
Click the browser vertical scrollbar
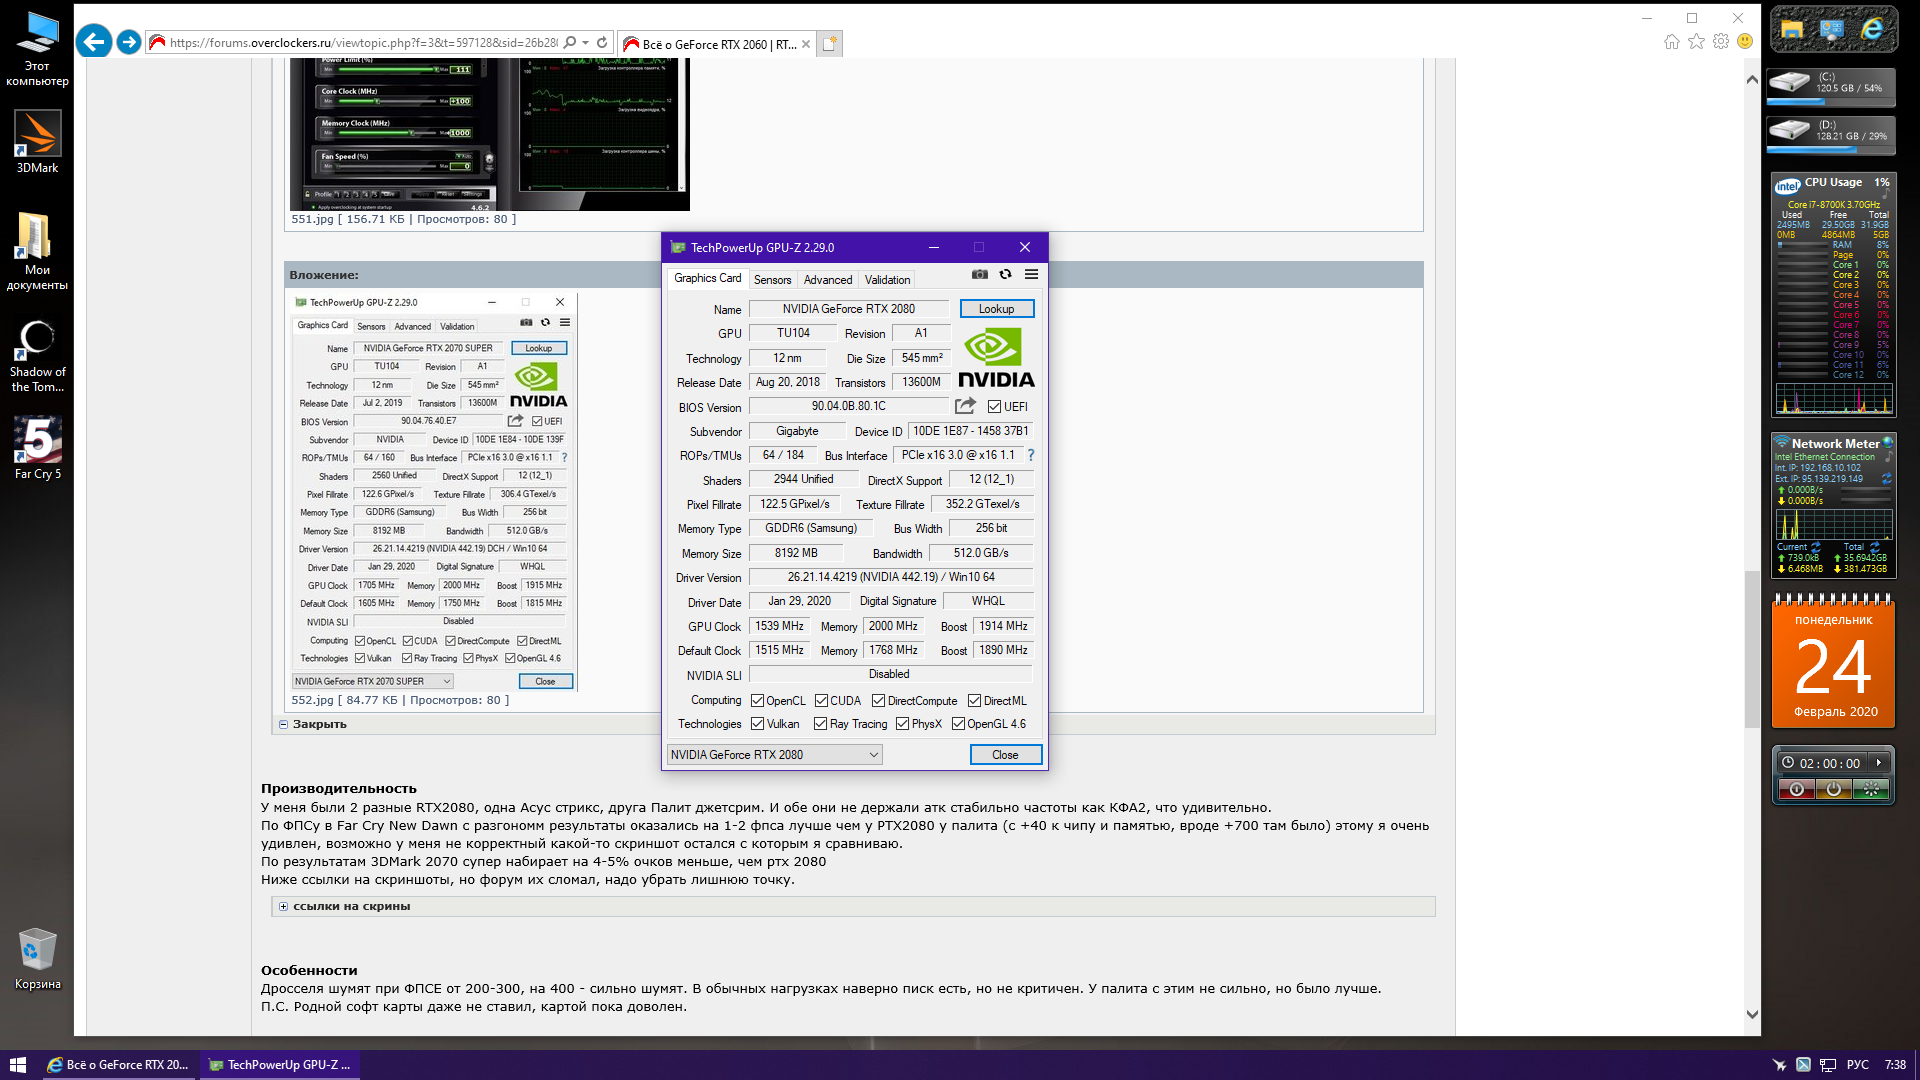click(x=1751, y=650)
